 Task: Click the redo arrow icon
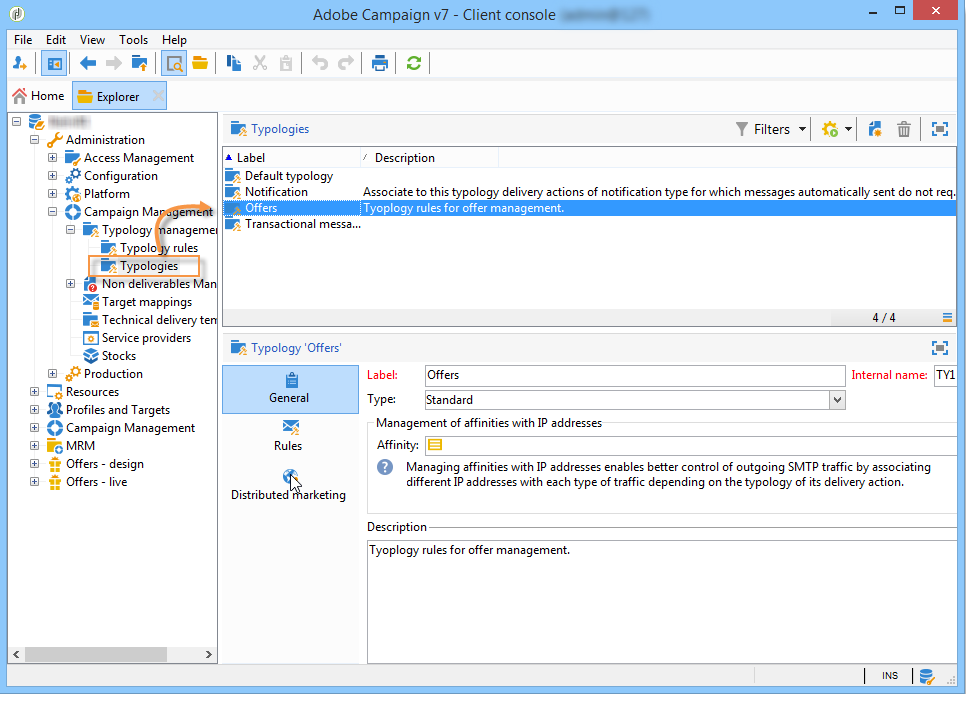(x=346, y=63)
